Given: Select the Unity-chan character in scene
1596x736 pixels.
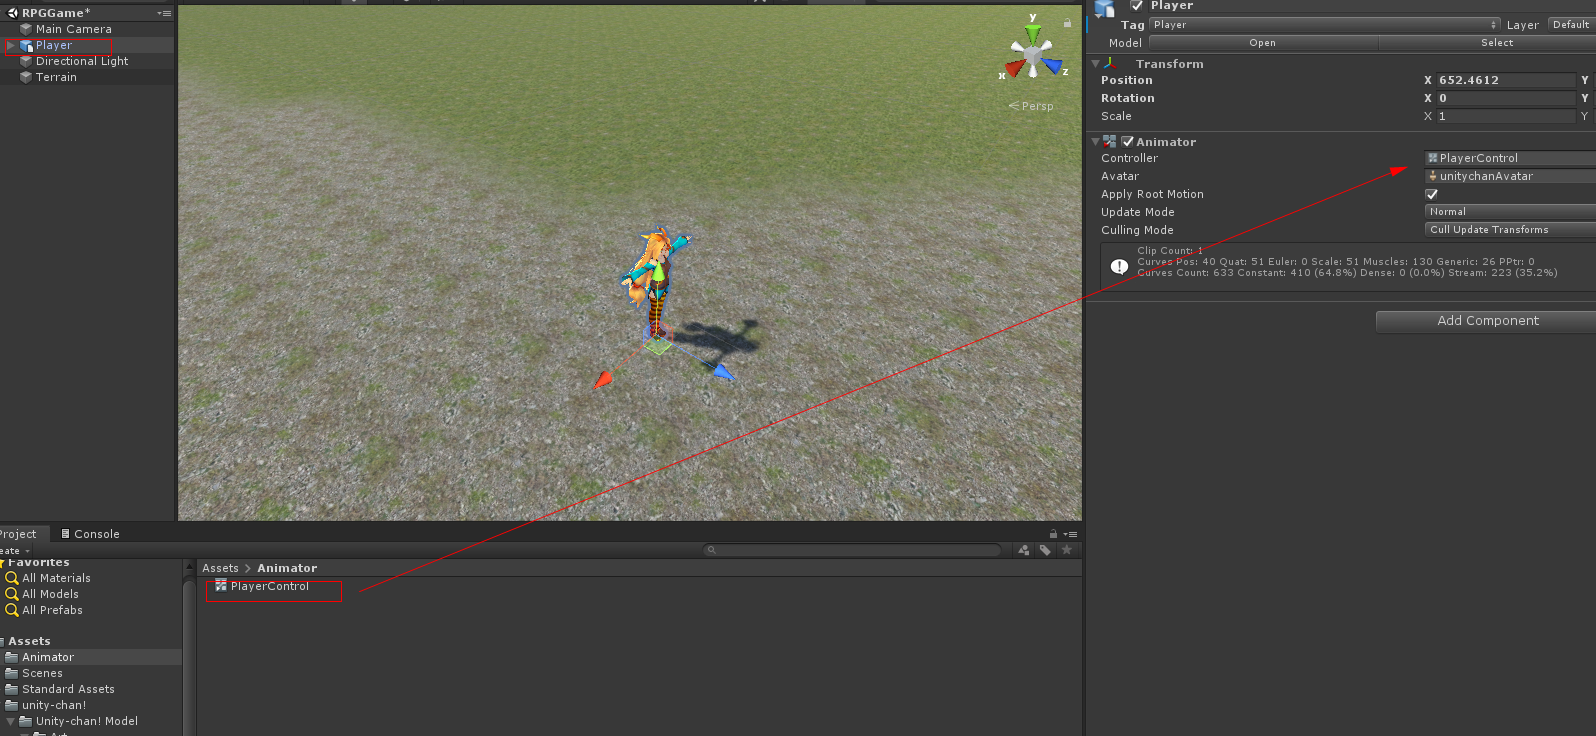Looking at the screenshot, I should pos(654,285).
